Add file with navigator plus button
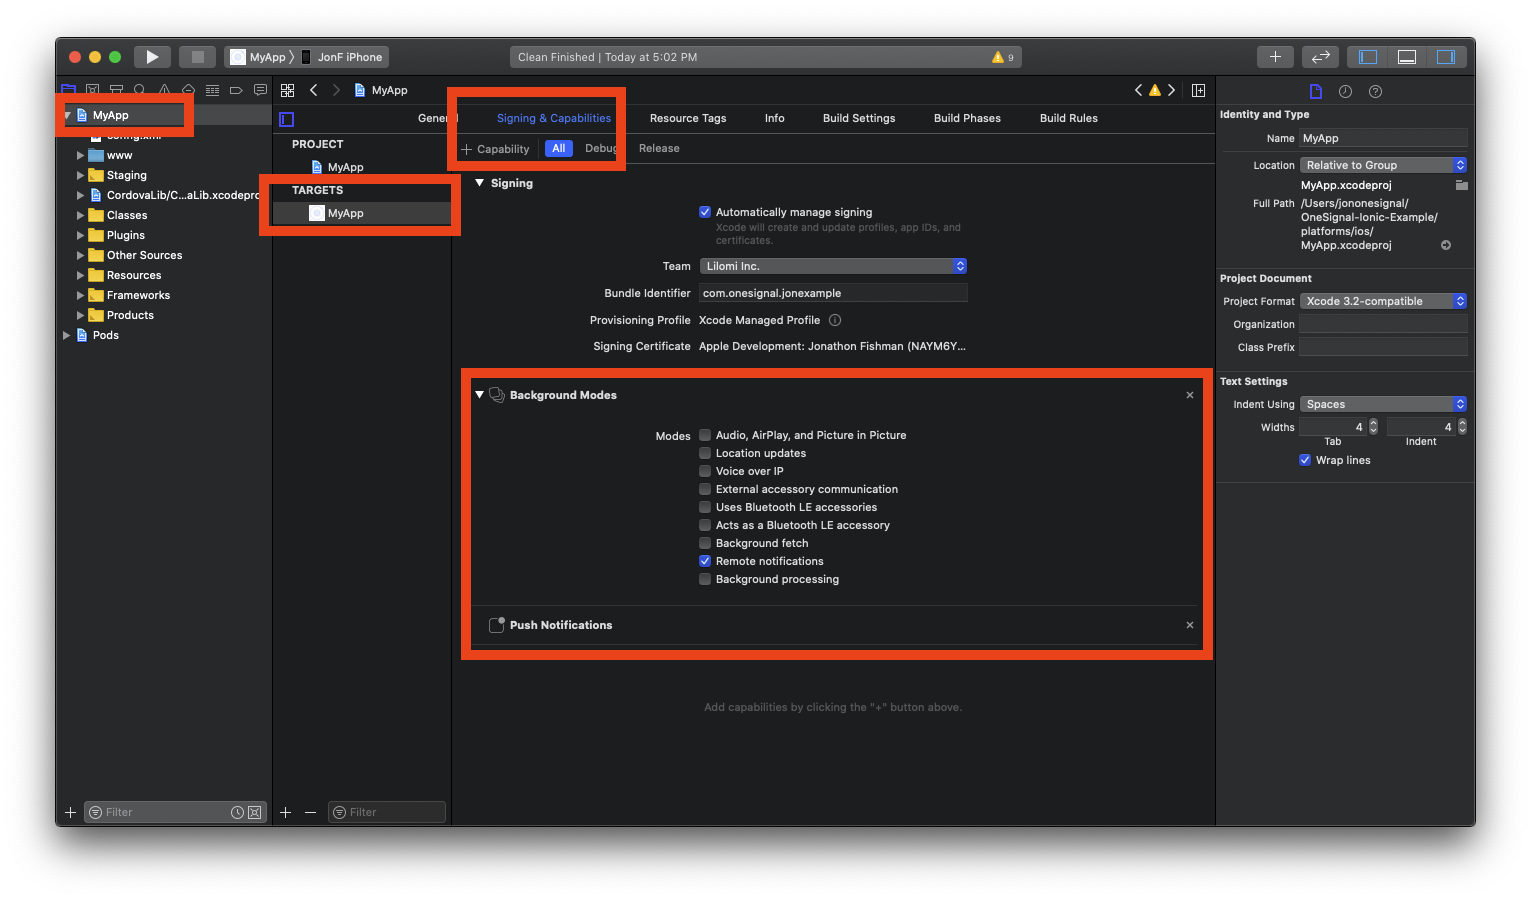This screenshot has width=1531, height=900. [x=70, y=812]
